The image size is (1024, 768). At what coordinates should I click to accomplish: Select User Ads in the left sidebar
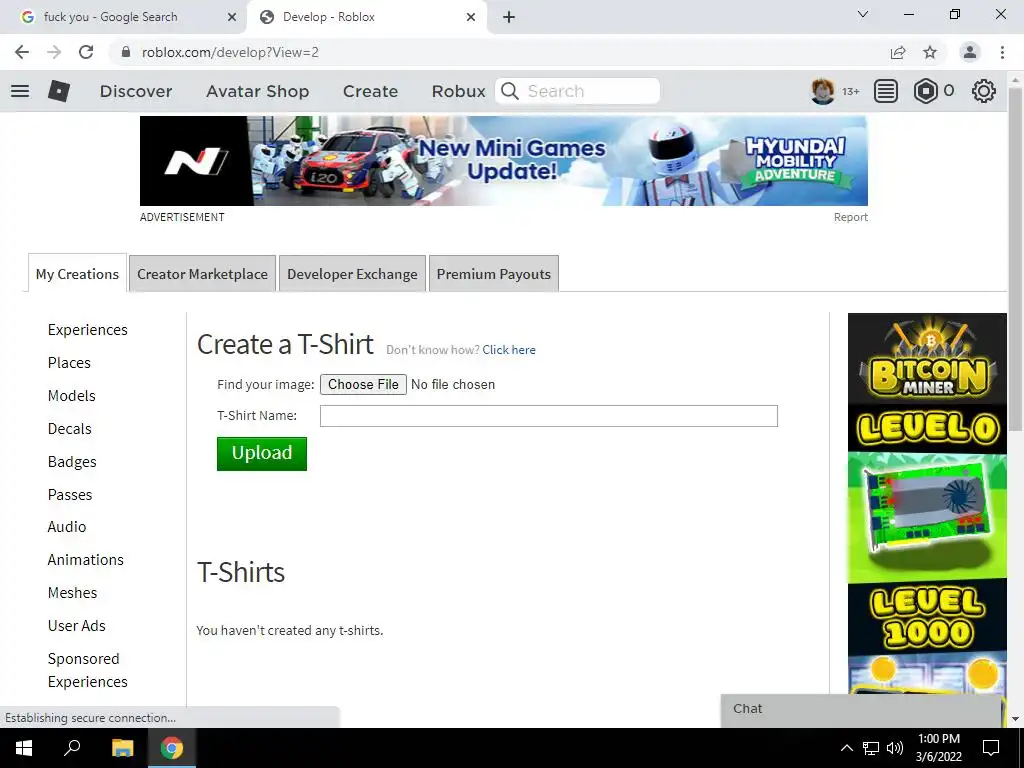tap(76, 626)
